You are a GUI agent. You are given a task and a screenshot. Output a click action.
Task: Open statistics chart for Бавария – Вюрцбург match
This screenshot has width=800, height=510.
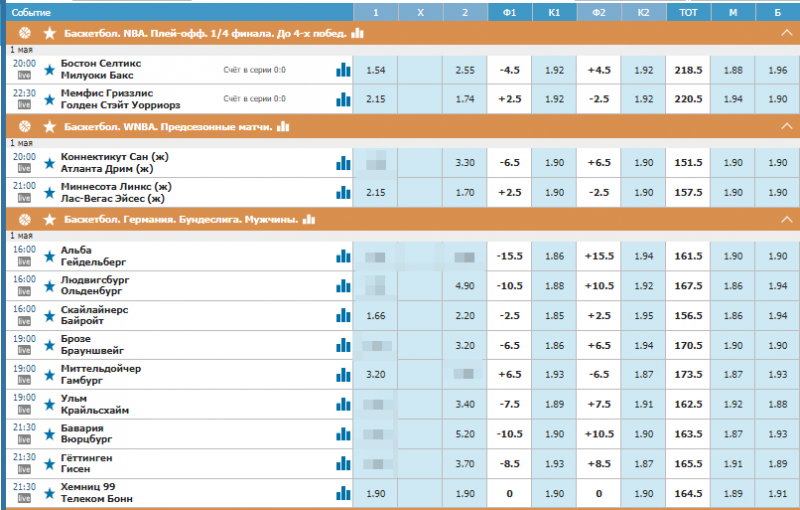pyautogui.click(x=343, y=435)
